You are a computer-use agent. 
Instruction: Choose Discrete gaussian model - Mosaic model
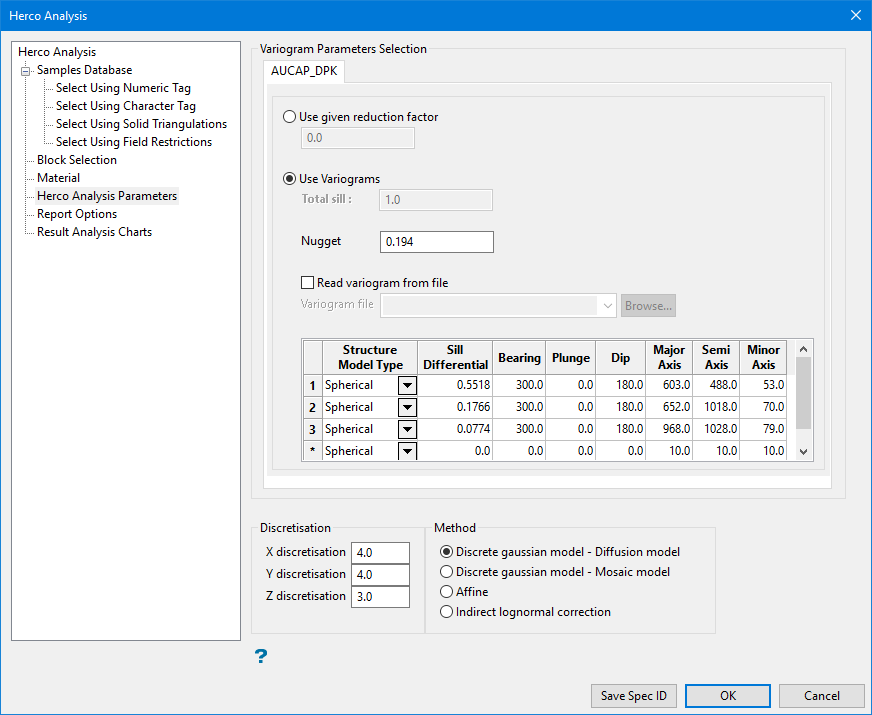(447, 572)
